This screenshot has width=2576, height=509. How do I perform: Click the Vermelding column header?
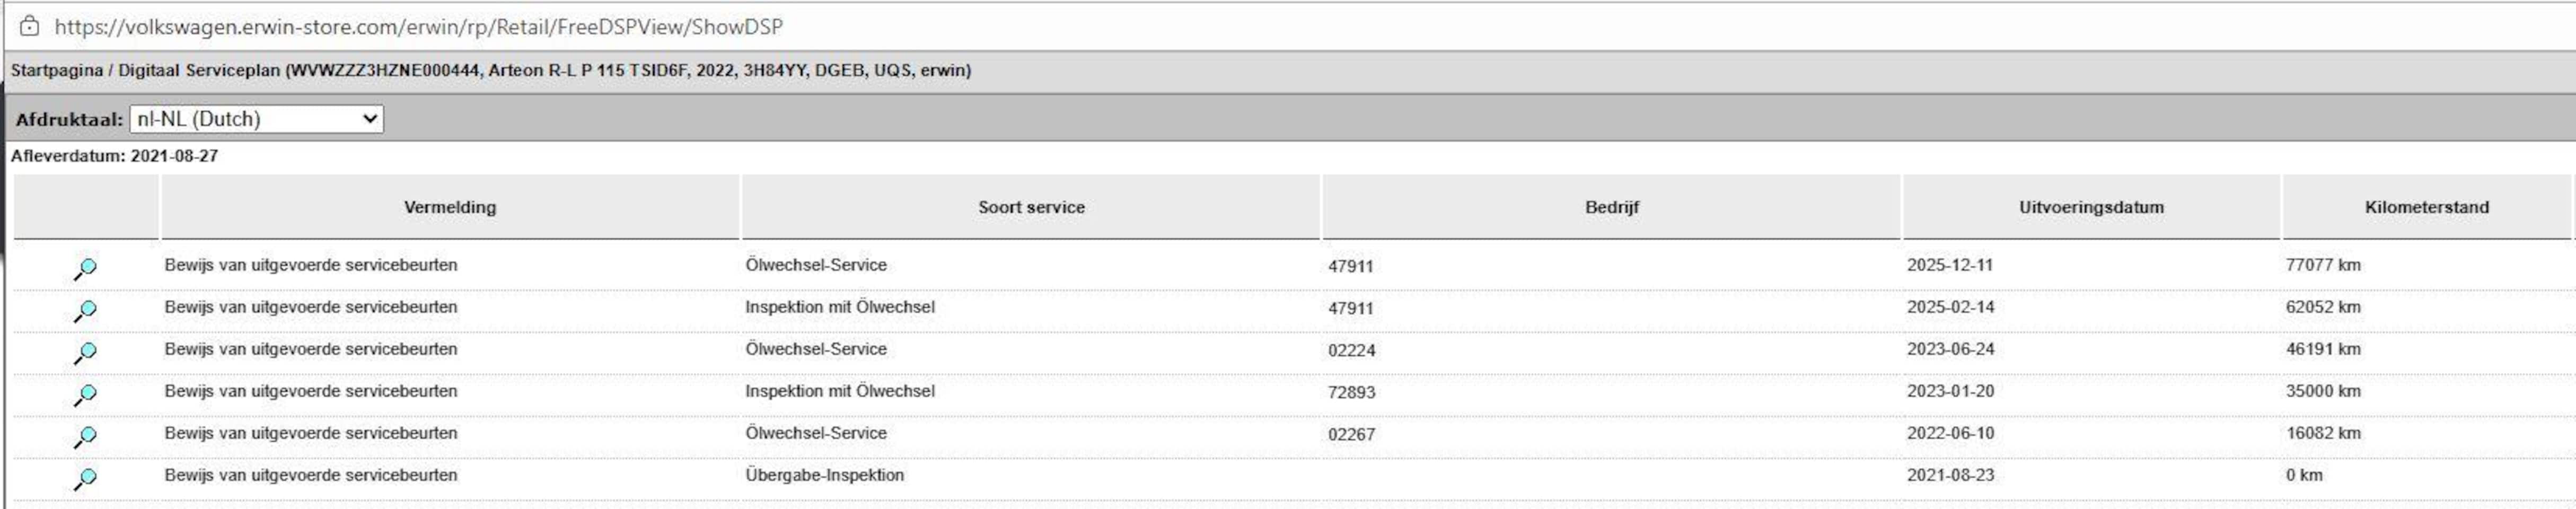pos(450,207)
